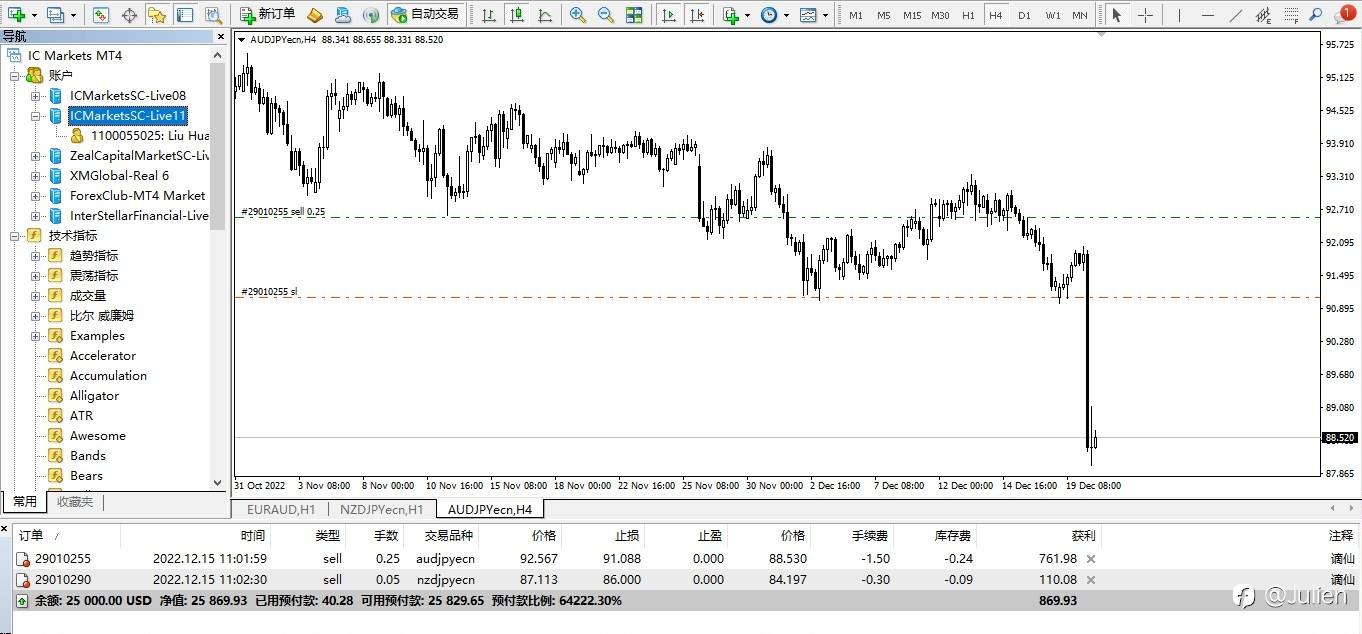The height and width of the screenshot is (634, 1362).
Task: Select the trendline tool
Action: point(1237,15)
